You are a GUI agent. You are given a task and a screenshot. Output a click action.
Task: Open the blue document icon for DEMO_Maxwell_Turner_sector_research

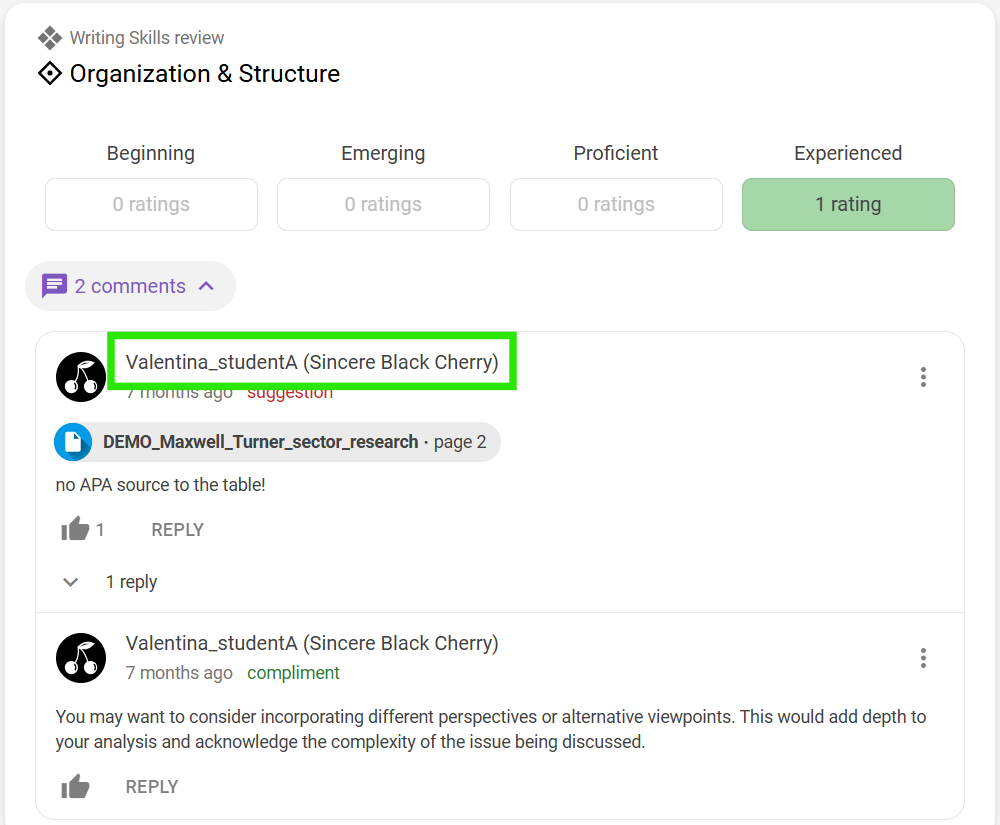[x=73, y=442]
